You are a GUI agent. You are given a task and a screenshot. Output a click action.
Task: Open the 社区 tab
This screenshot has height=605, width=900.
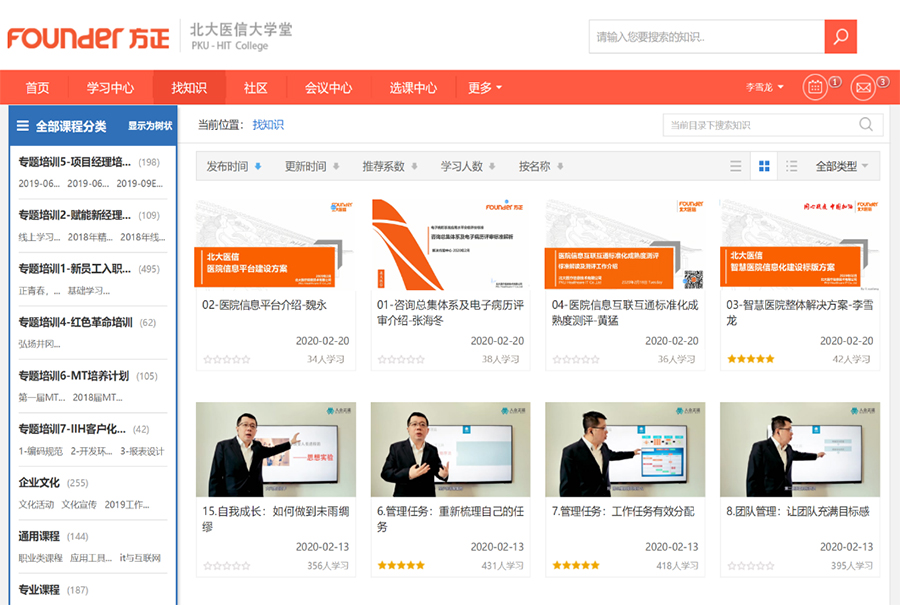click(255, 88)
